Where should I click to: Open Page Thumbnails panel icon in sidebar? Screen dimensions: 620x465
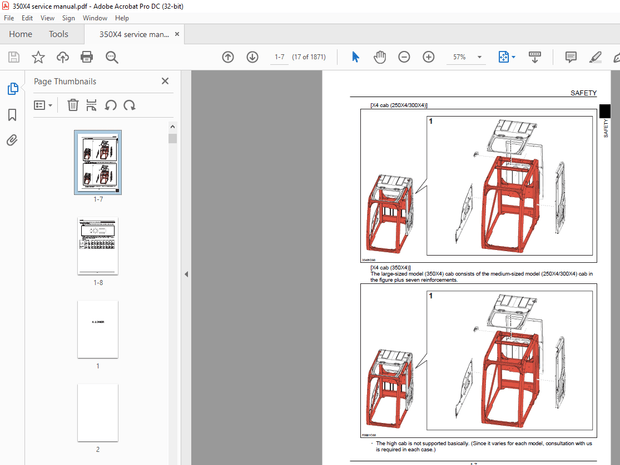(x=13, y=89)
